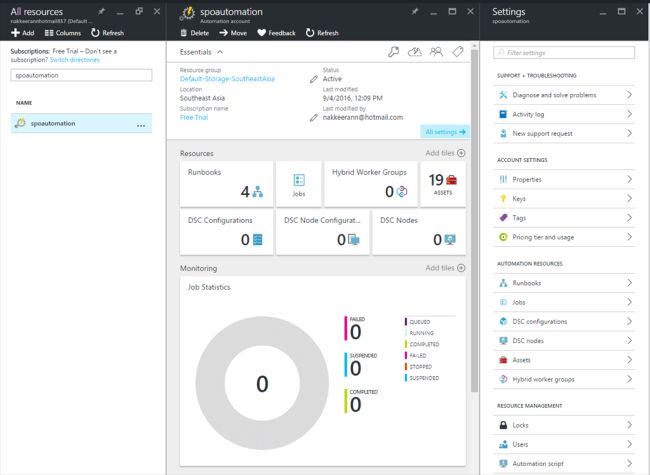Open context menu for spoautomation row
This screenshot has height=475, width=650.
141,124
